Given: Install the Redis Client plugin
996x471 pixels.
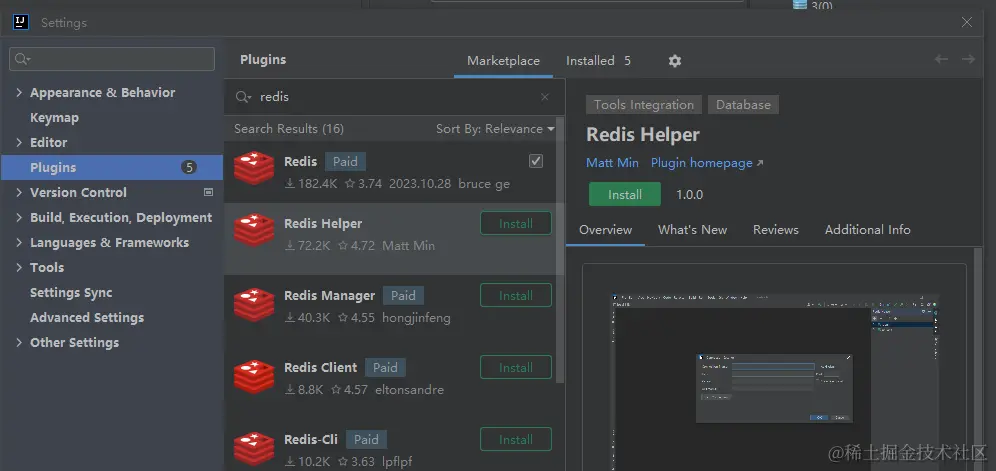Looking at the screenshot, I should [516, 367].
